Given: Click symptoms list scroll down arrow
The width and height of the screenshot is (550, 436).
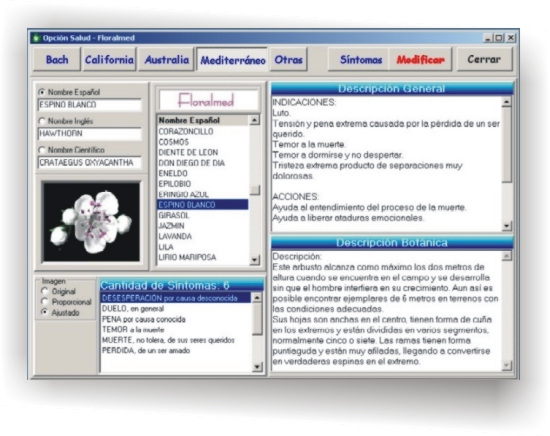Looking at the screenshot, I should (x=257, y=367).
